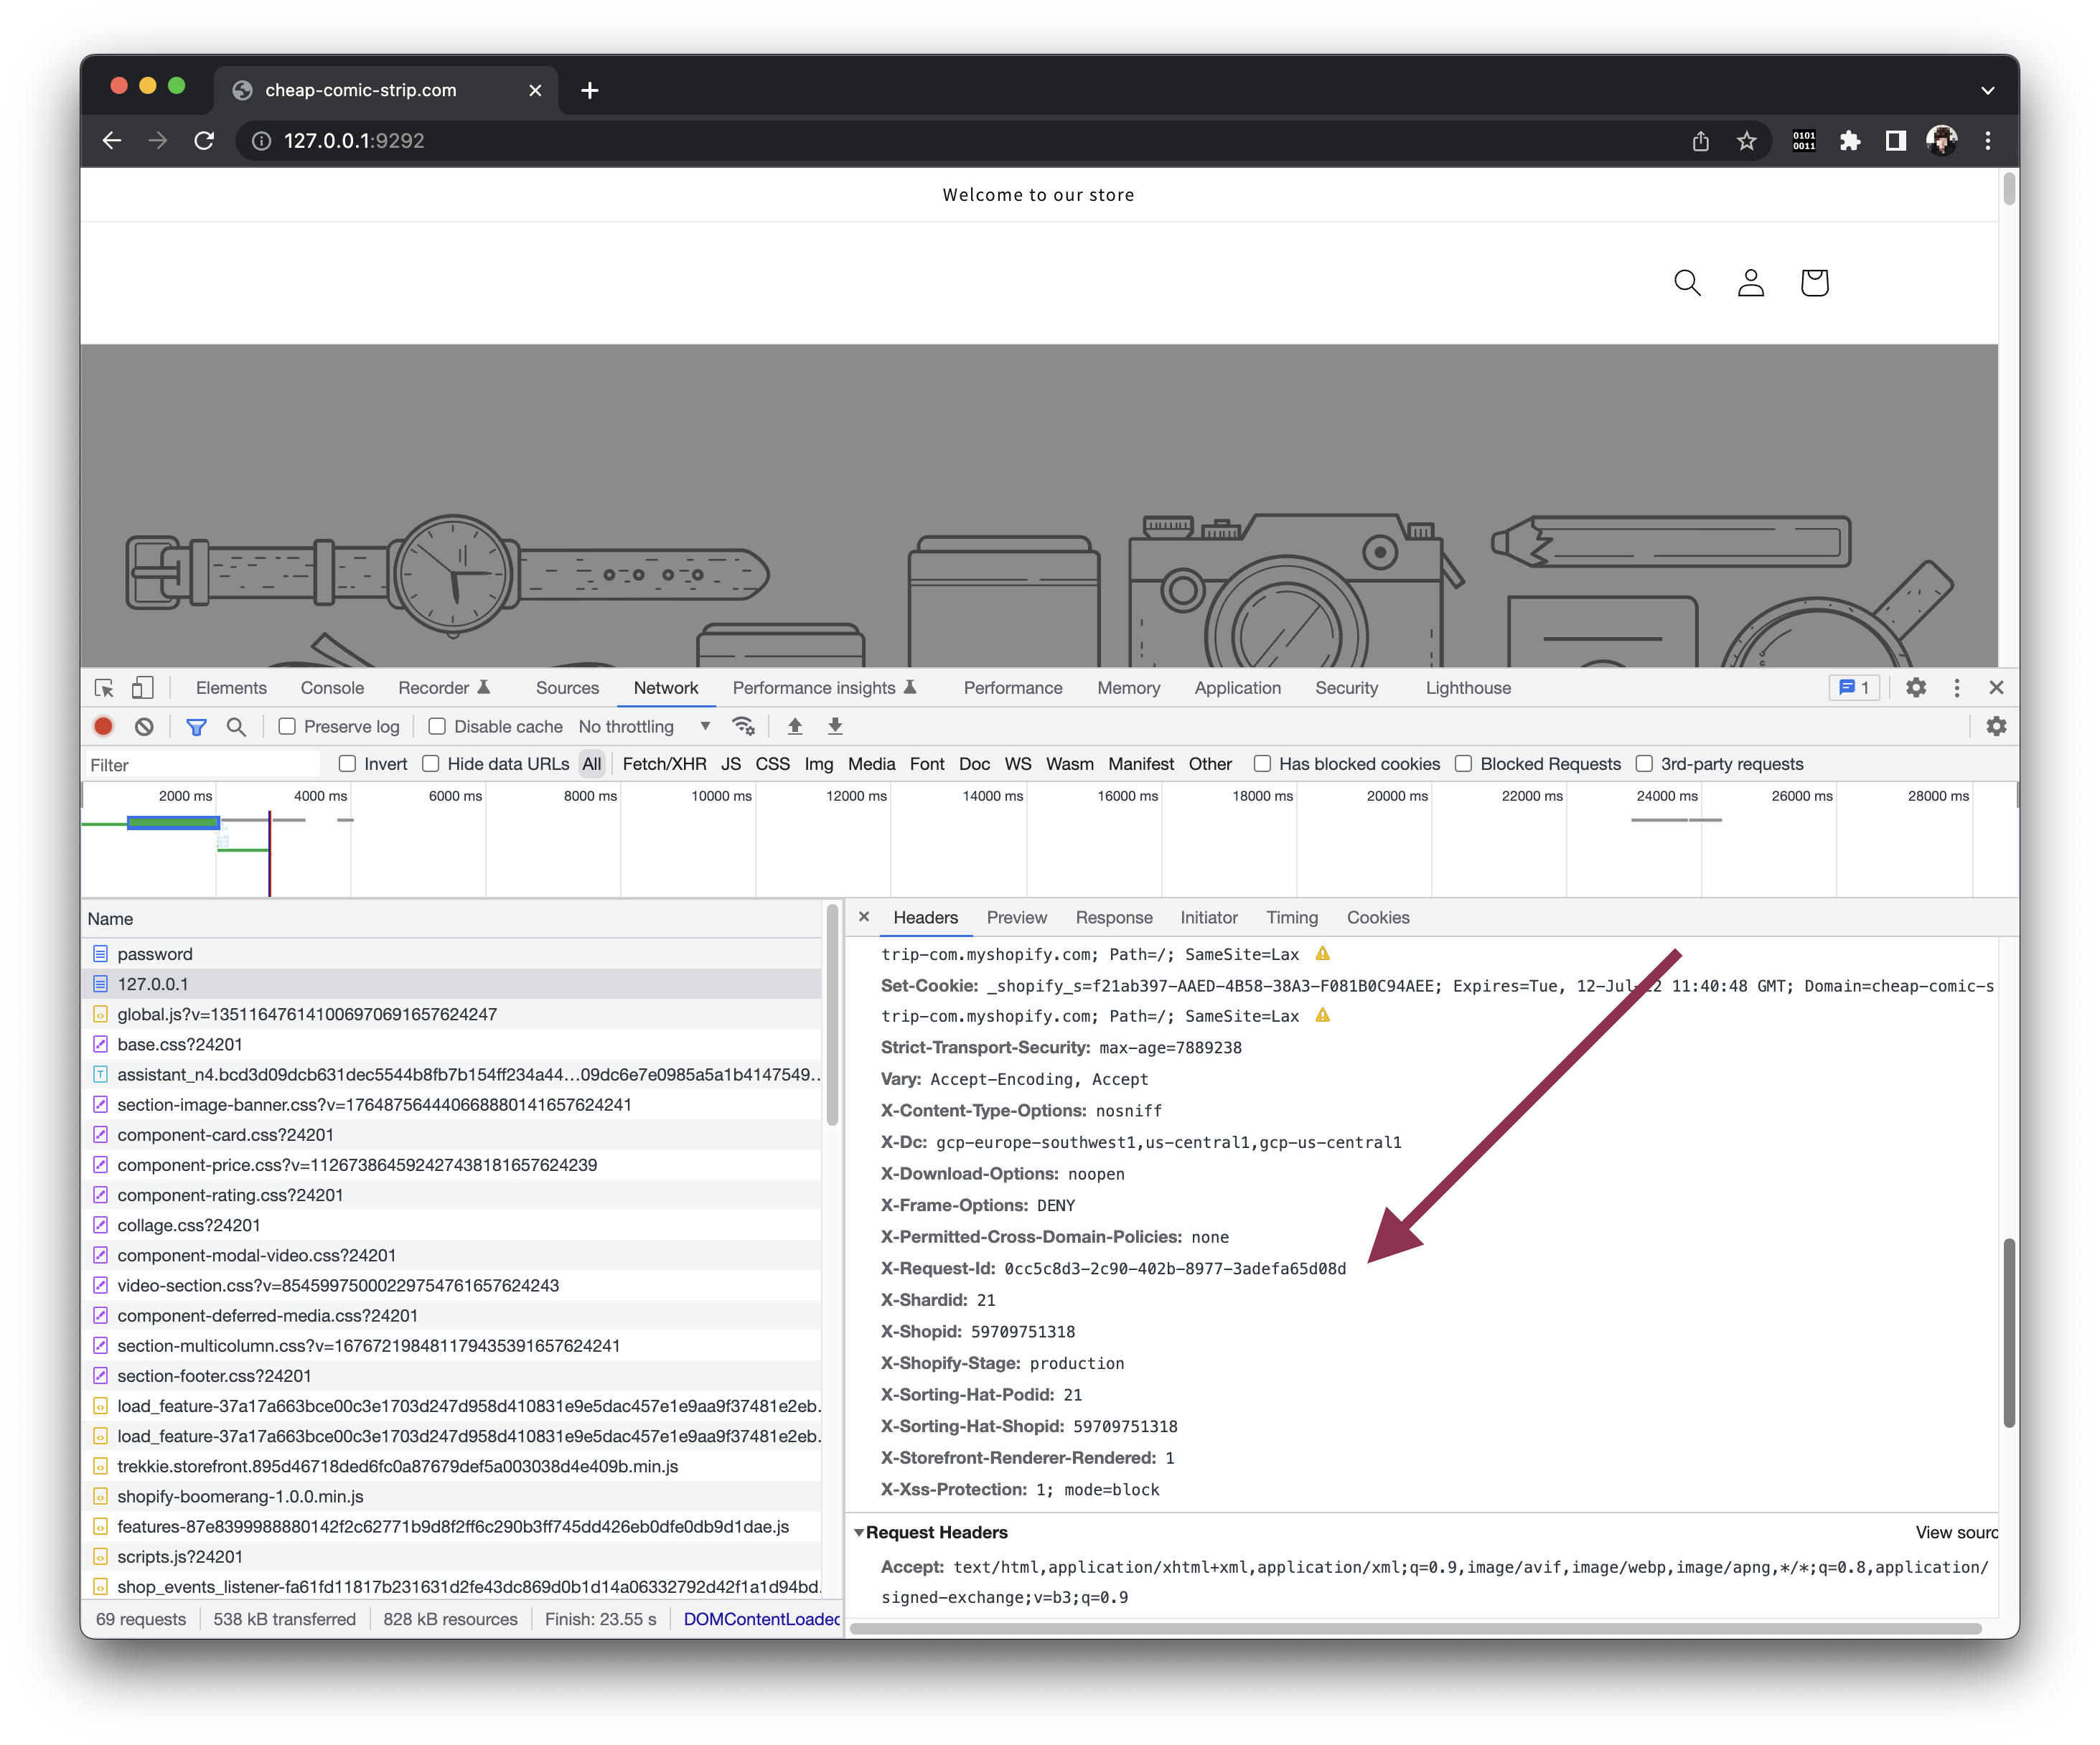Tick the Hide data URLs checkbox

tap(431, 764)
